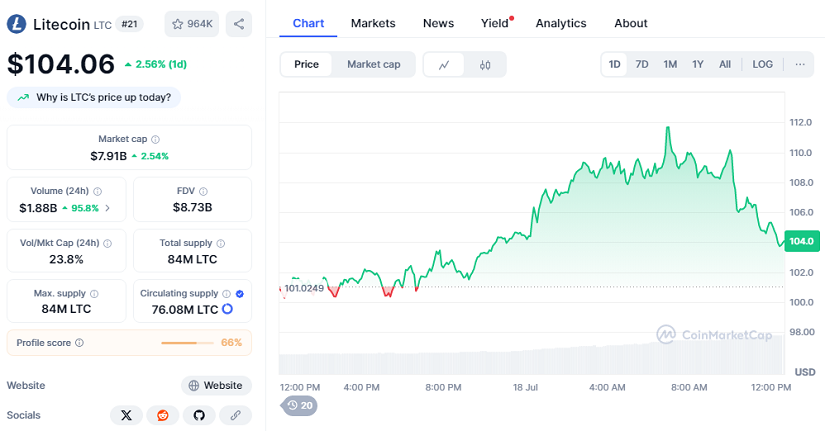Show Vol/Mkt Cap (24h) info icon
This screenshot has width=825, height=431.
(x=107, y=243)
